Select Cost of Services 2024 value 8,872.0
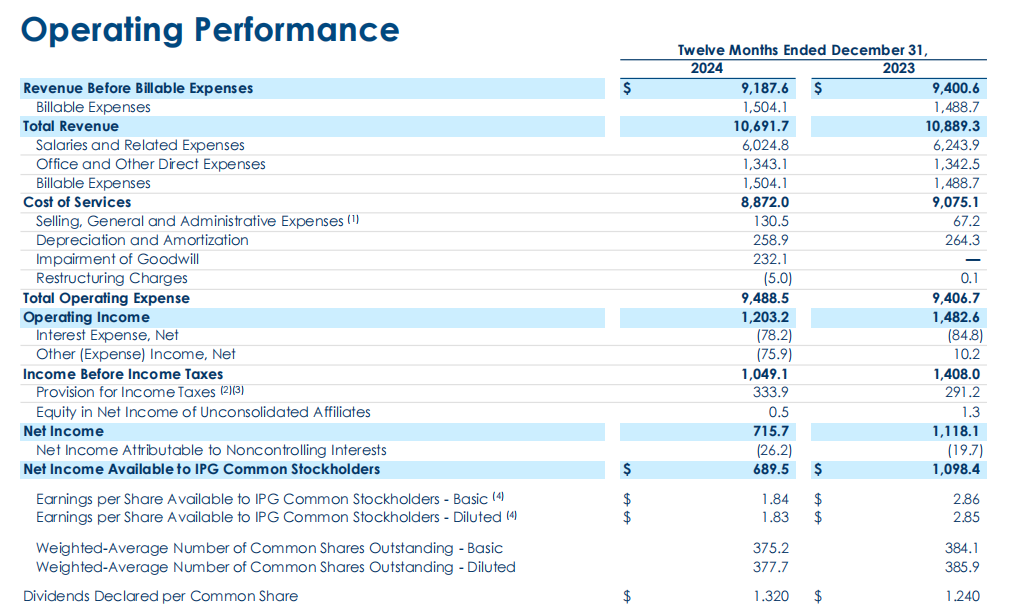Viewport: 1010px width, 612px height. (x=765, y=202)
